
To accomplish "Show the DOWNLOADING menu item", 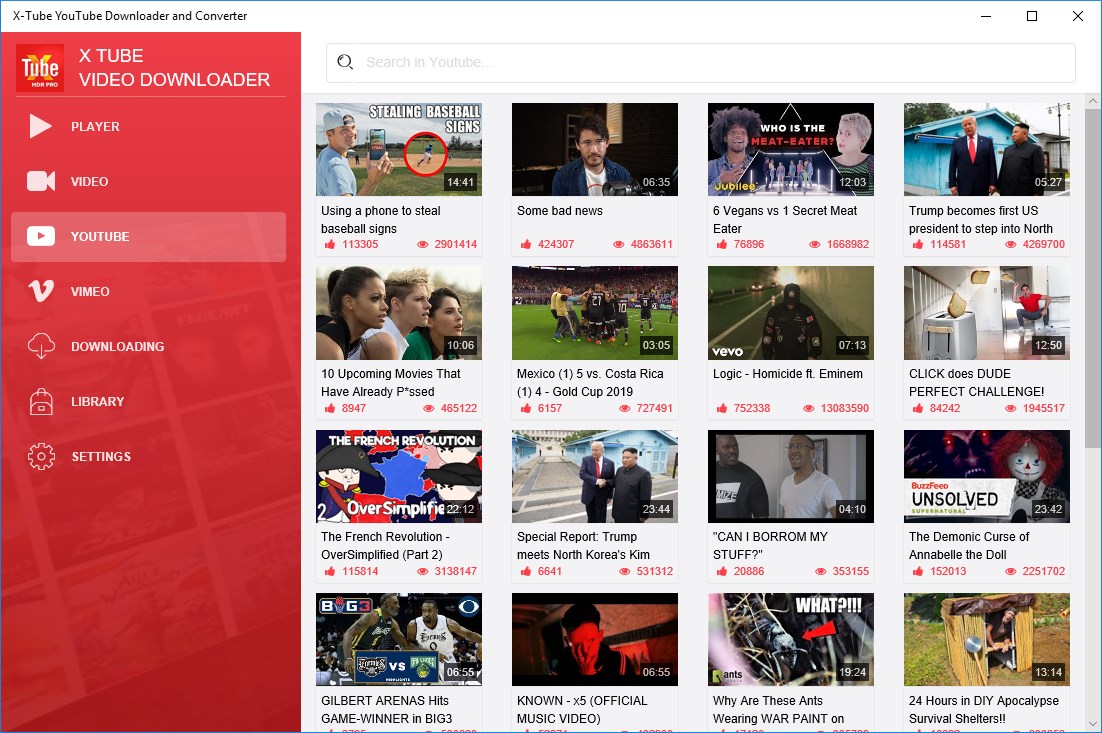I will tap(148, 346).
